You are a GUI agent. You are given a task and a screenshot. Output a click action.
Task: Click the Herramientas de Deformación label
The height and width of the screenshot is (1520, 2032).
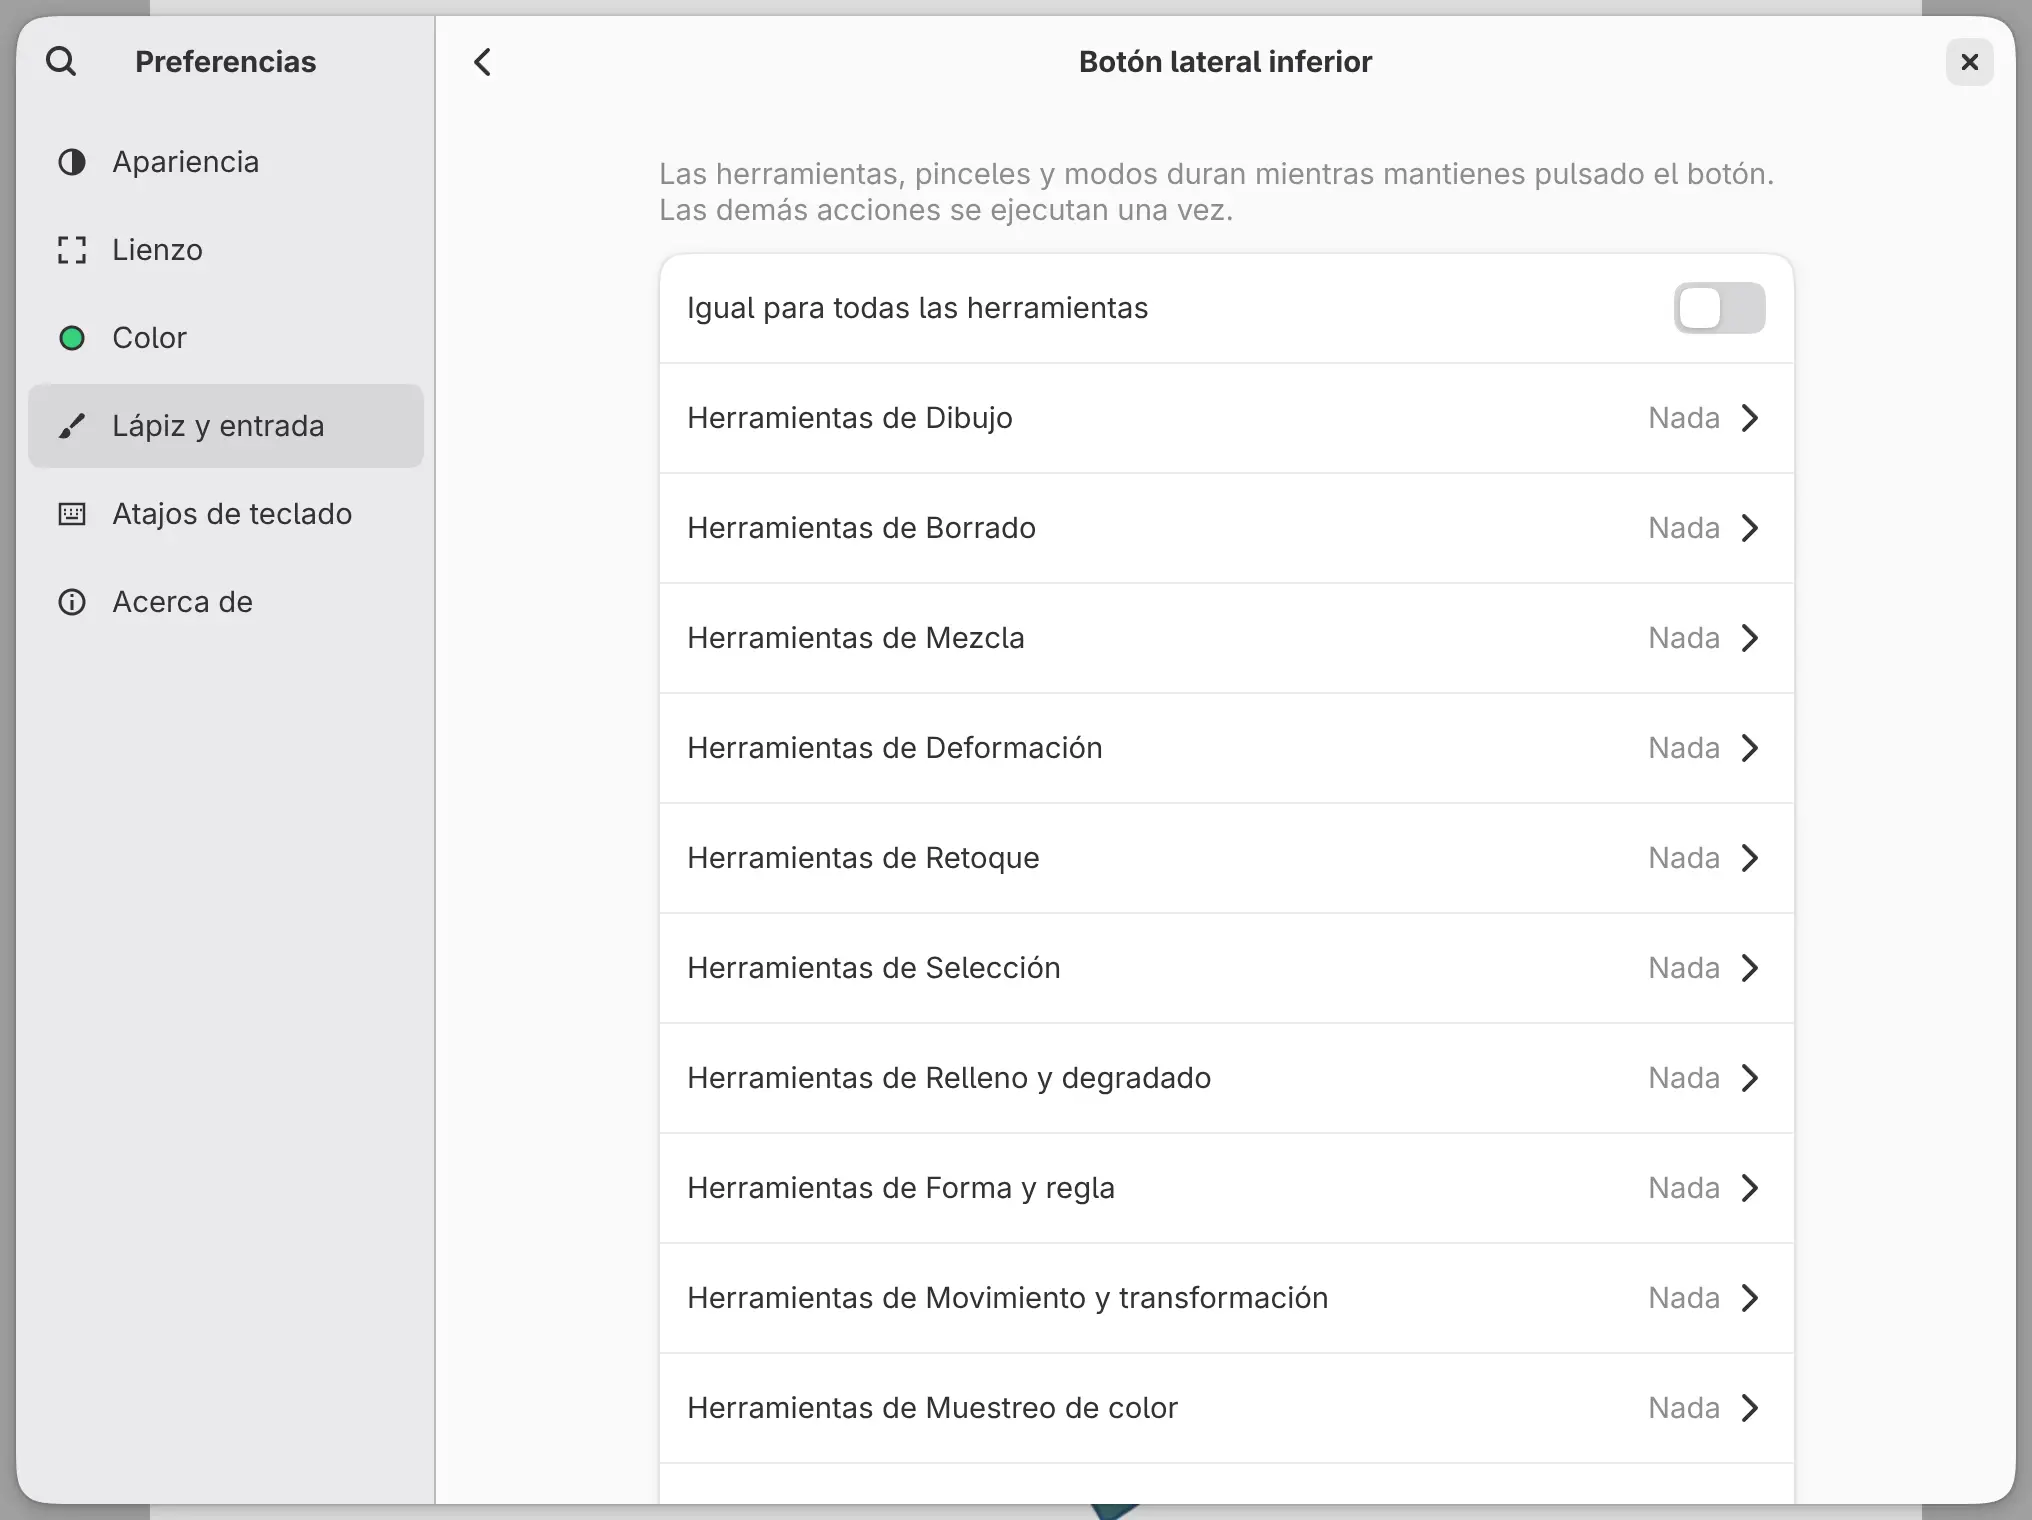click(895, 748)
